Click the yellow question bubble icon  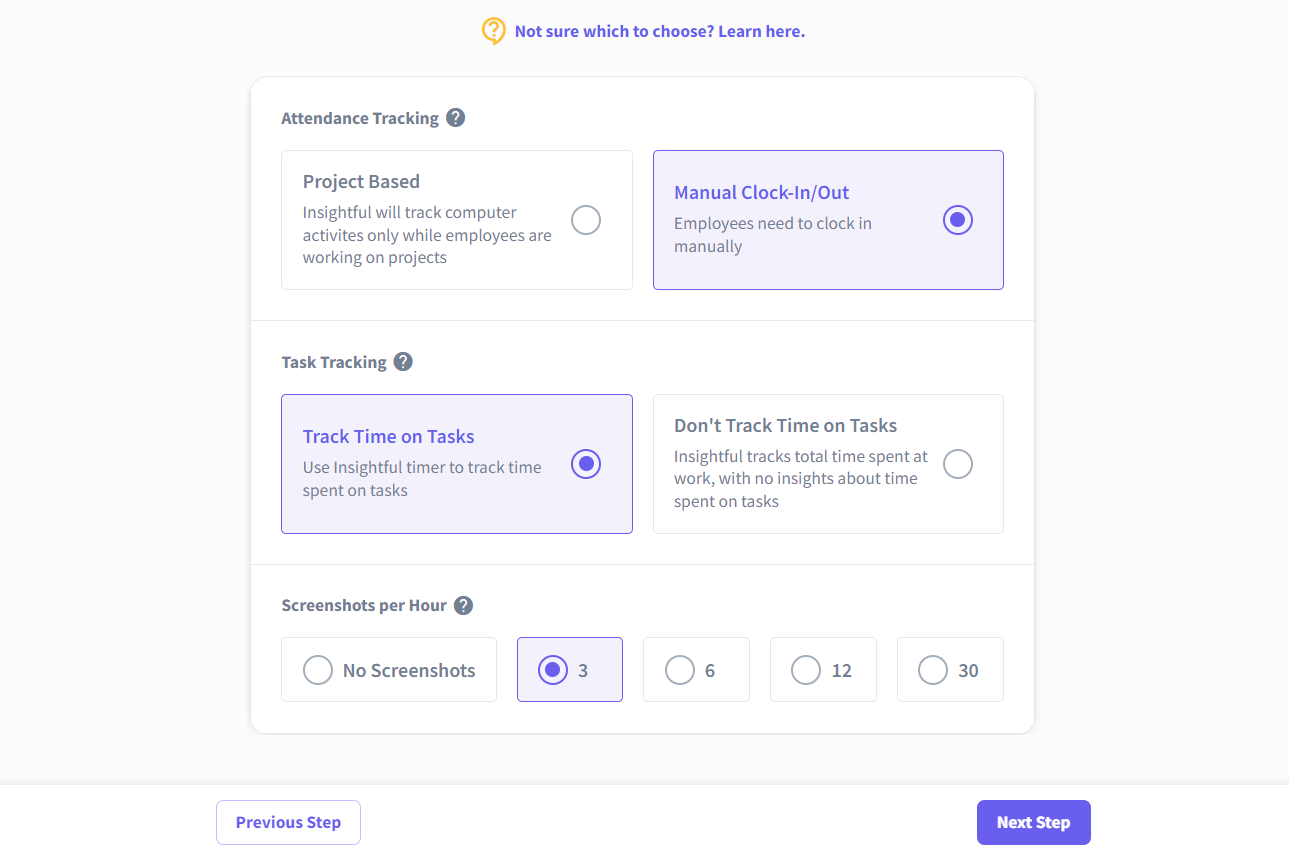tap(493, 31)
